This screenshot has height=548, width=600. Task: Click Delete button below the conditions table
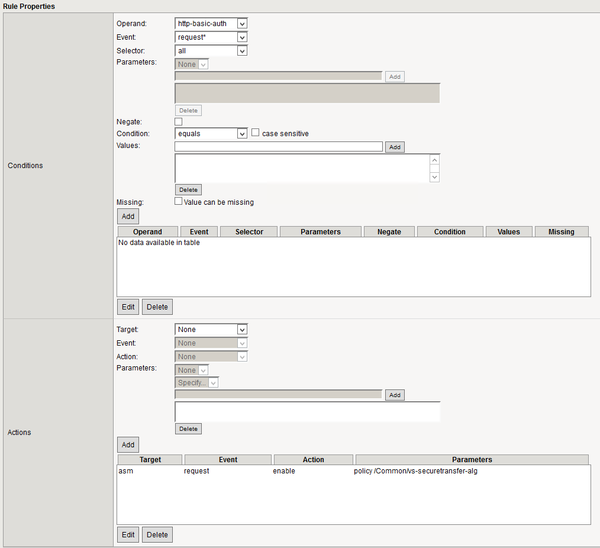[157, 307]
